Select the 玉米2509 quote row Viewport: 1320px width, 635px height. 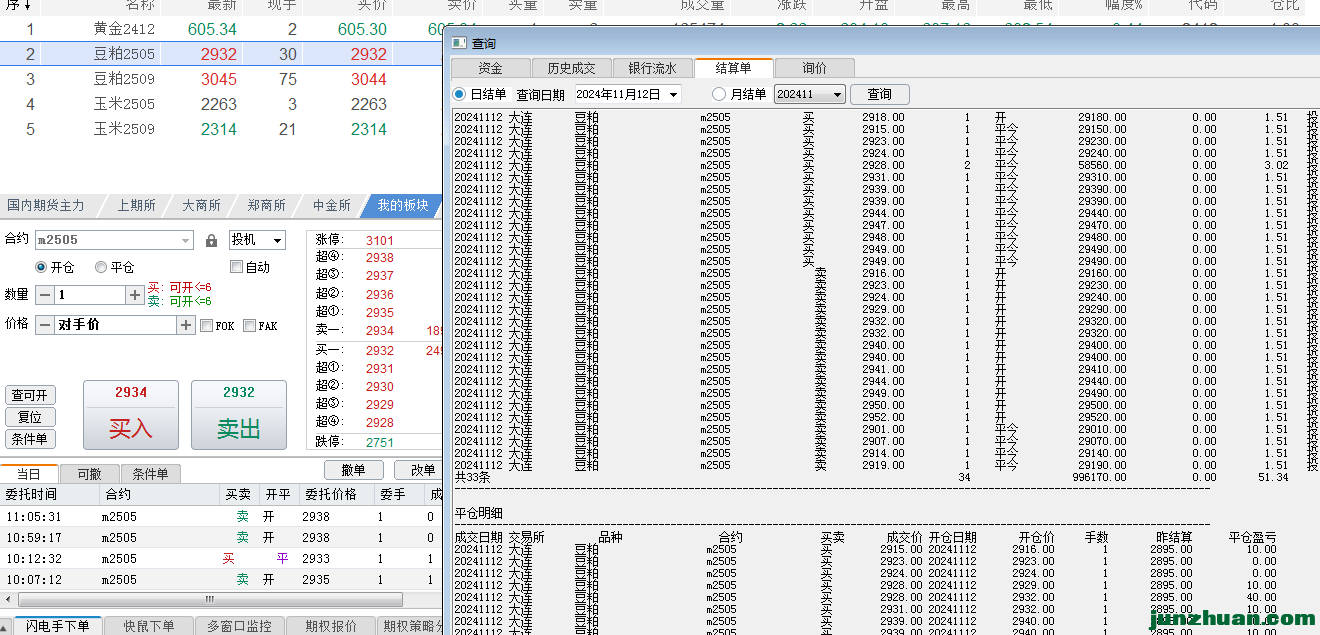(x=221, y=129)
